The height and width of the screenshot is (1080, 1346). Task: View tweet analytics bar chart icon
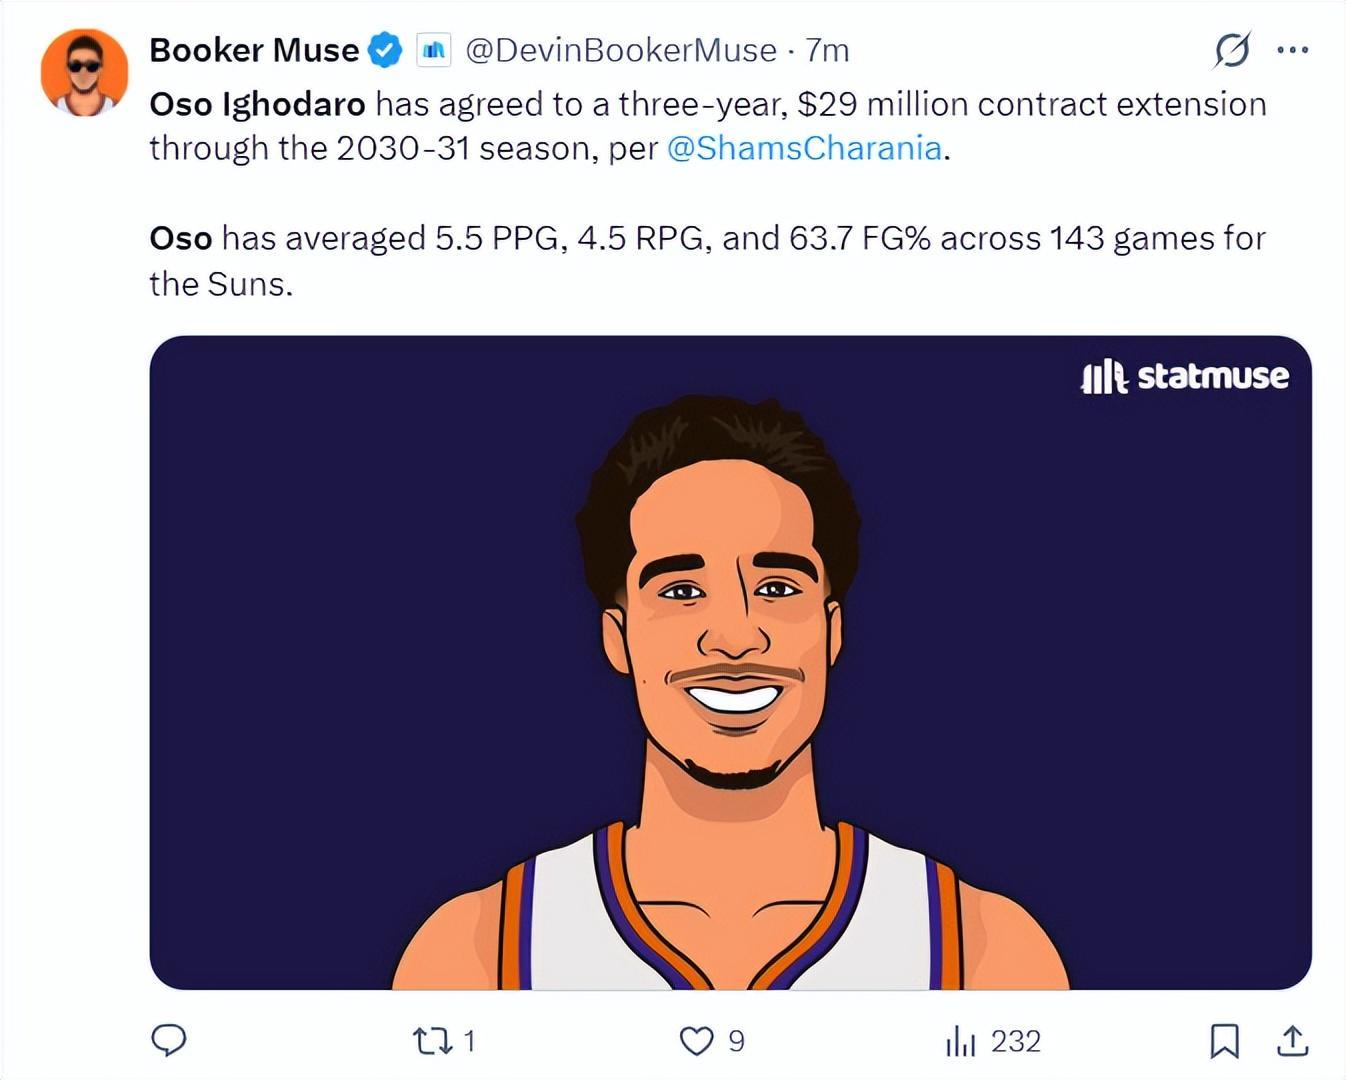coord(960,1041)
